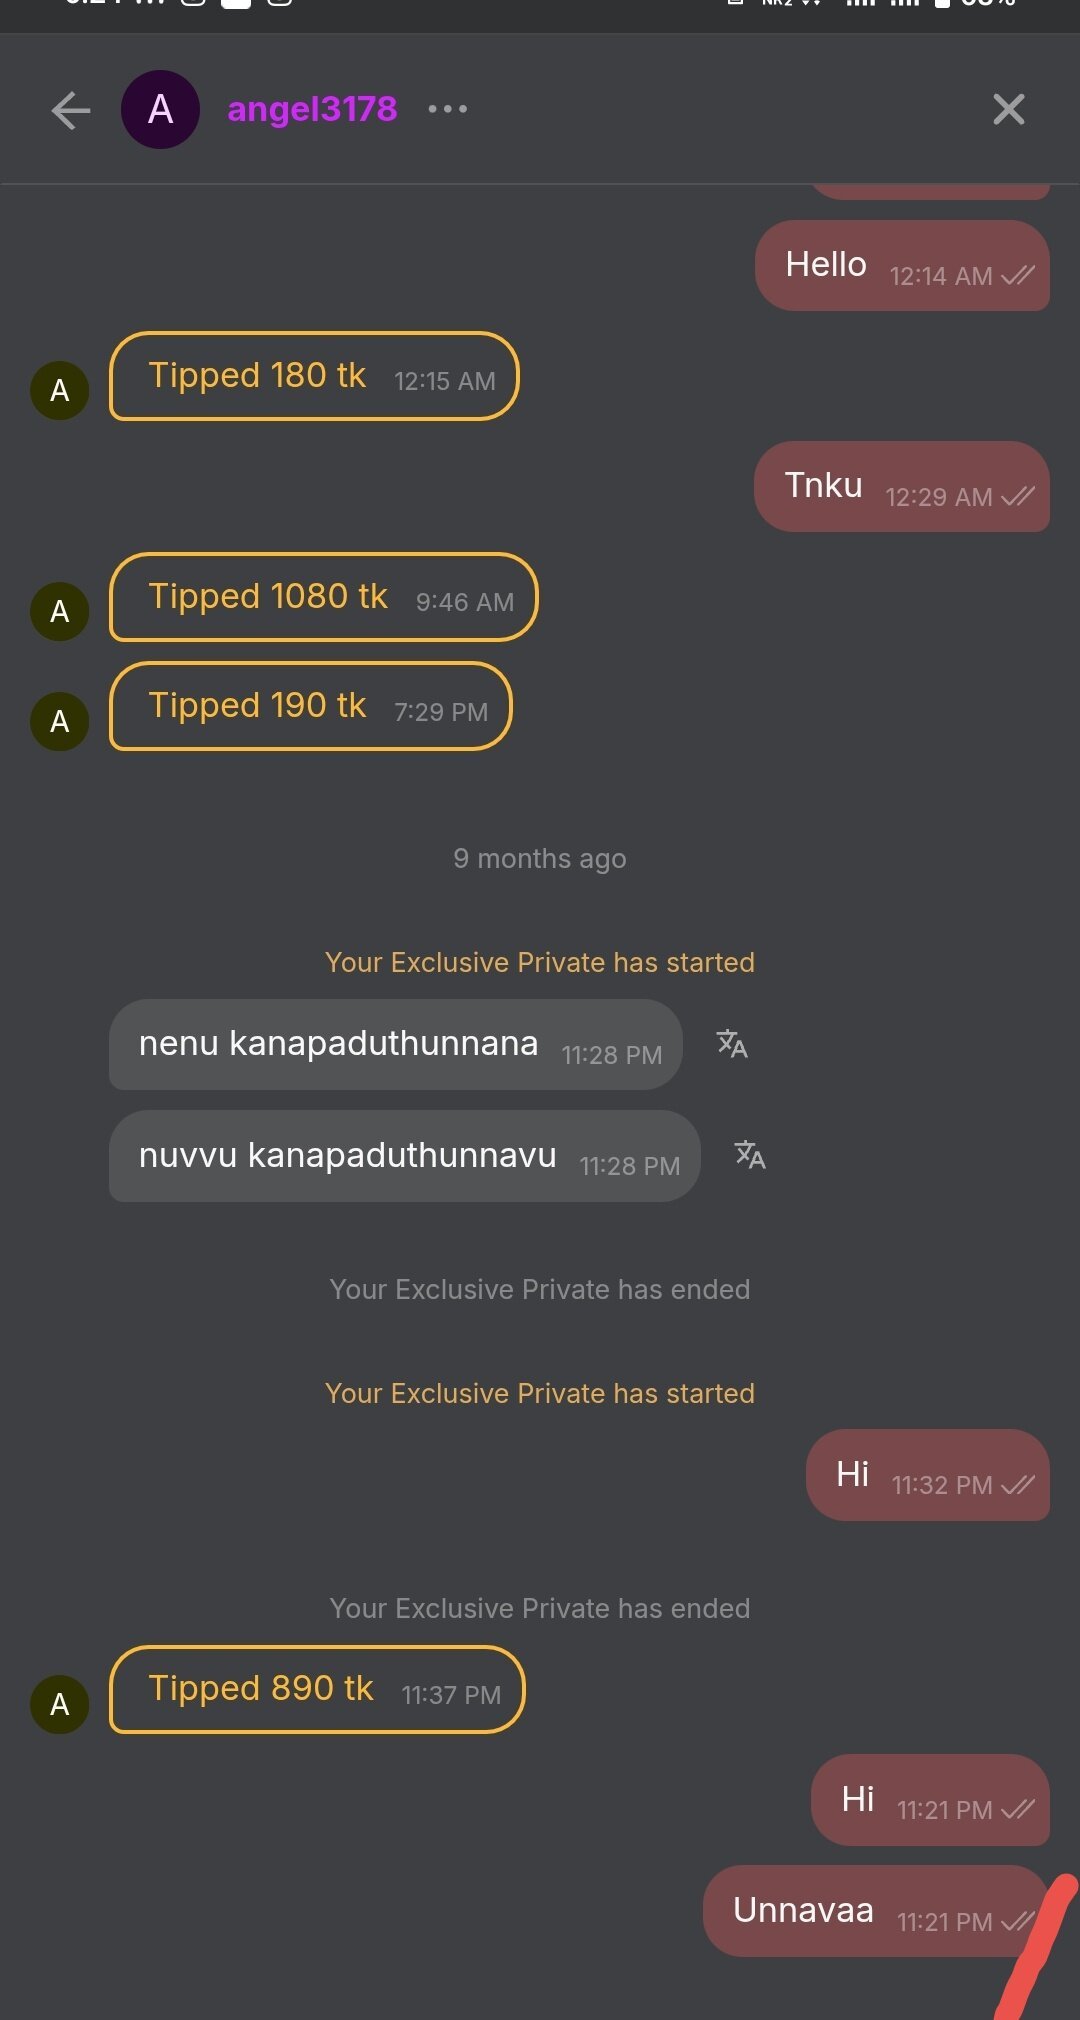Screen dimensions: 1080x2020
Task: Tap the "nenu kanapaduthunnana" message bubble
Action: tap(395, 1045)
